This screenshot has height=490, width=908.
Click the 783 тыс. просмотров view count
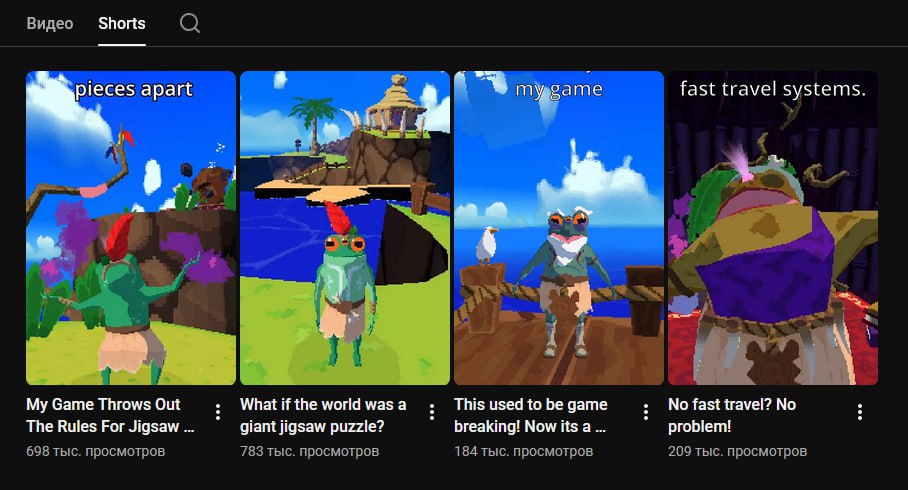click(310, 451)
